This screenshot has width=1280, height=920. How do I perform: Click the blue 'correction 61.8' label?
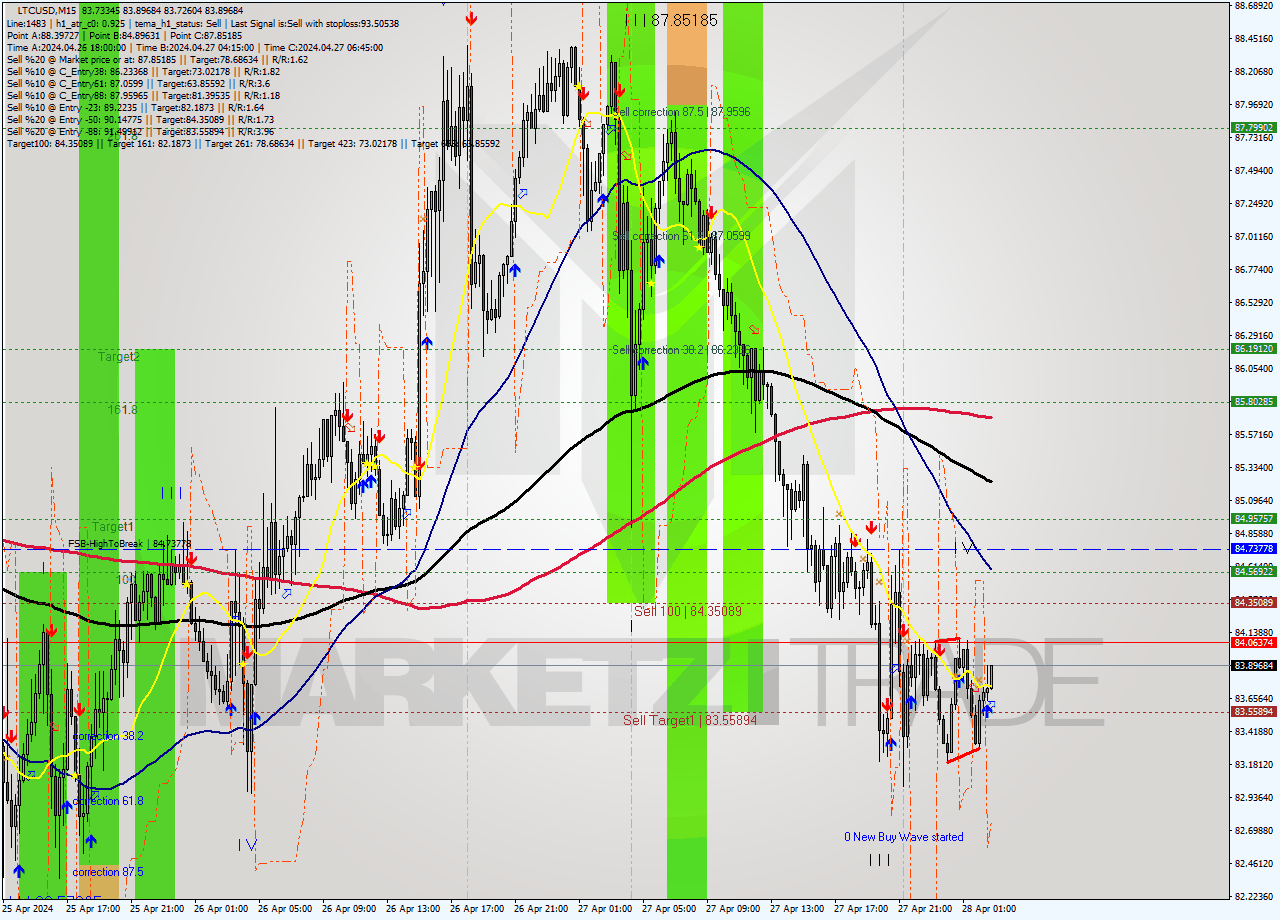(108, 801)
